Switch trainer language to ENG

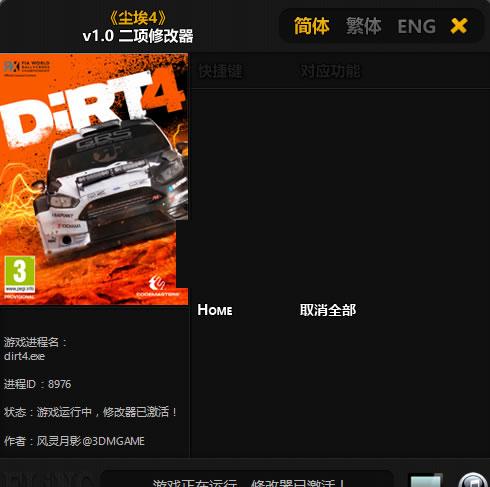[x=417, y=26]
